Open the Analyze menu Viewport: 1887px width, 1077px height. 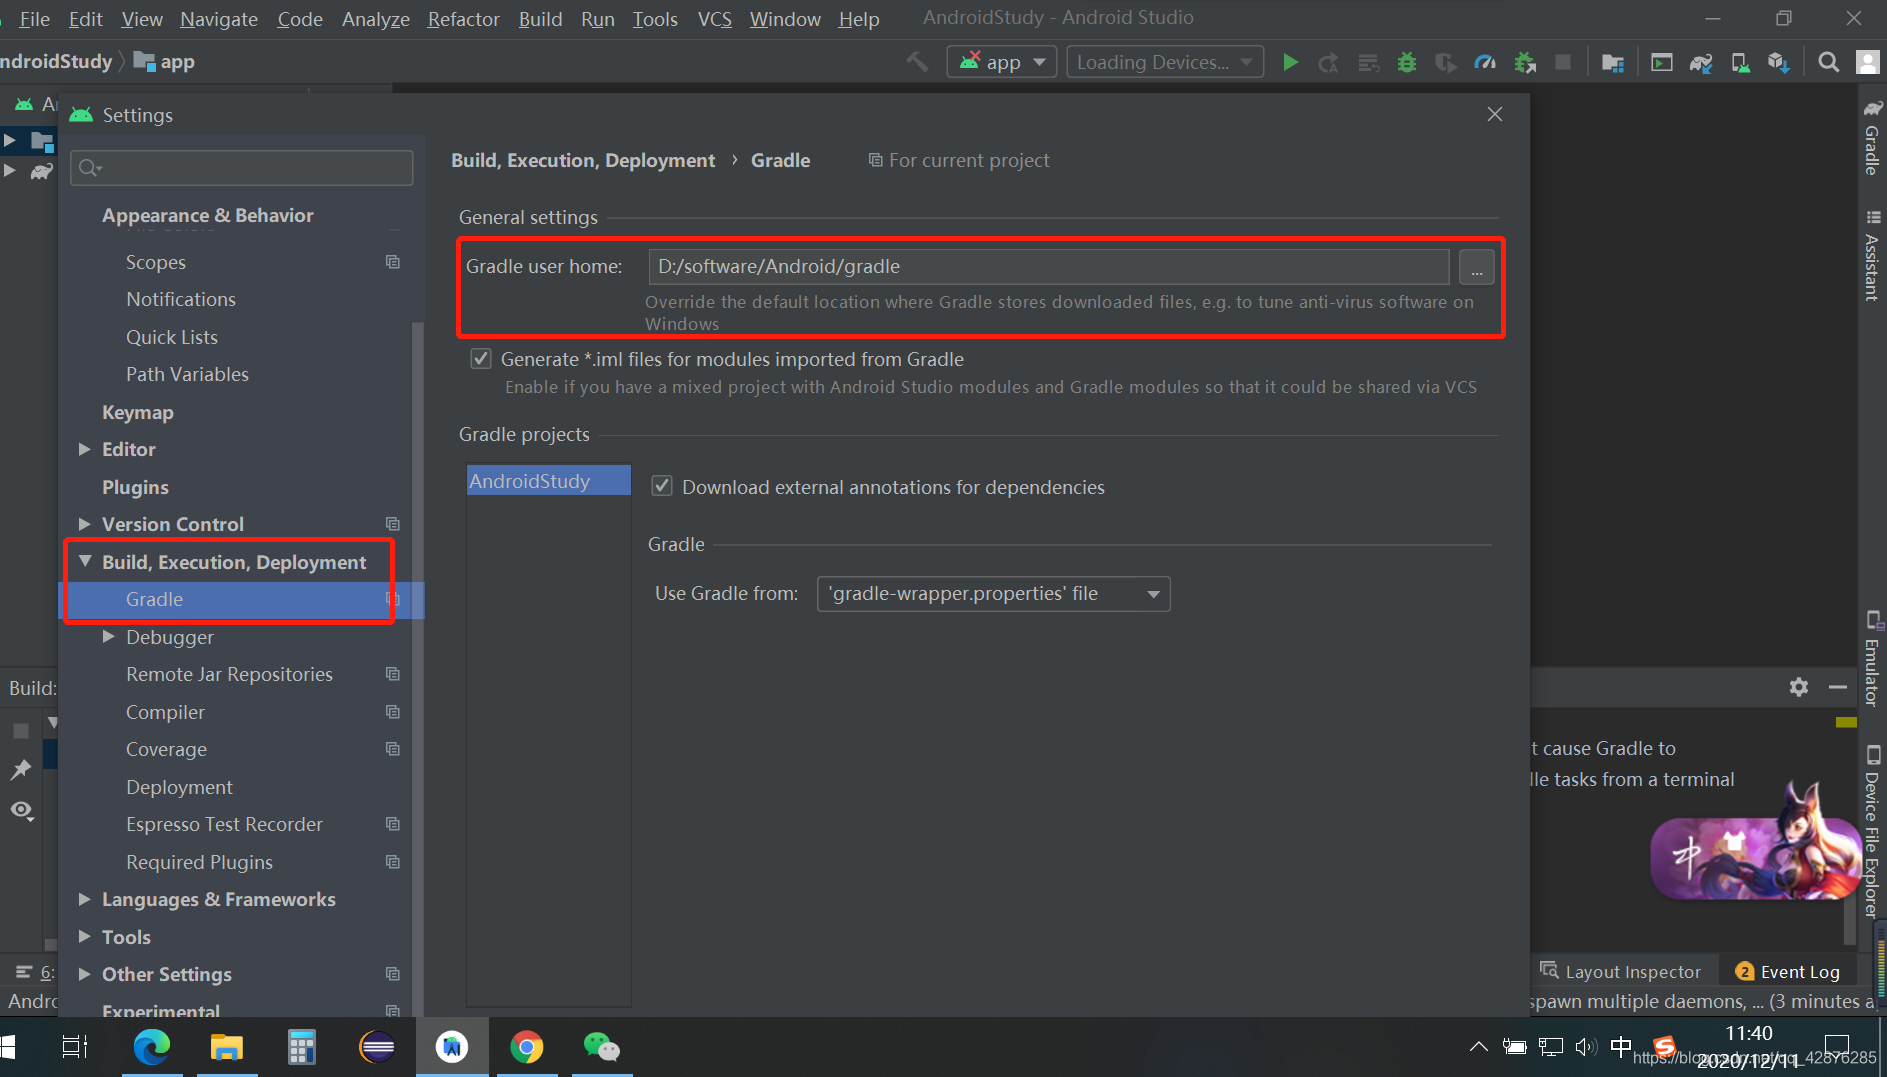(375, 19)
